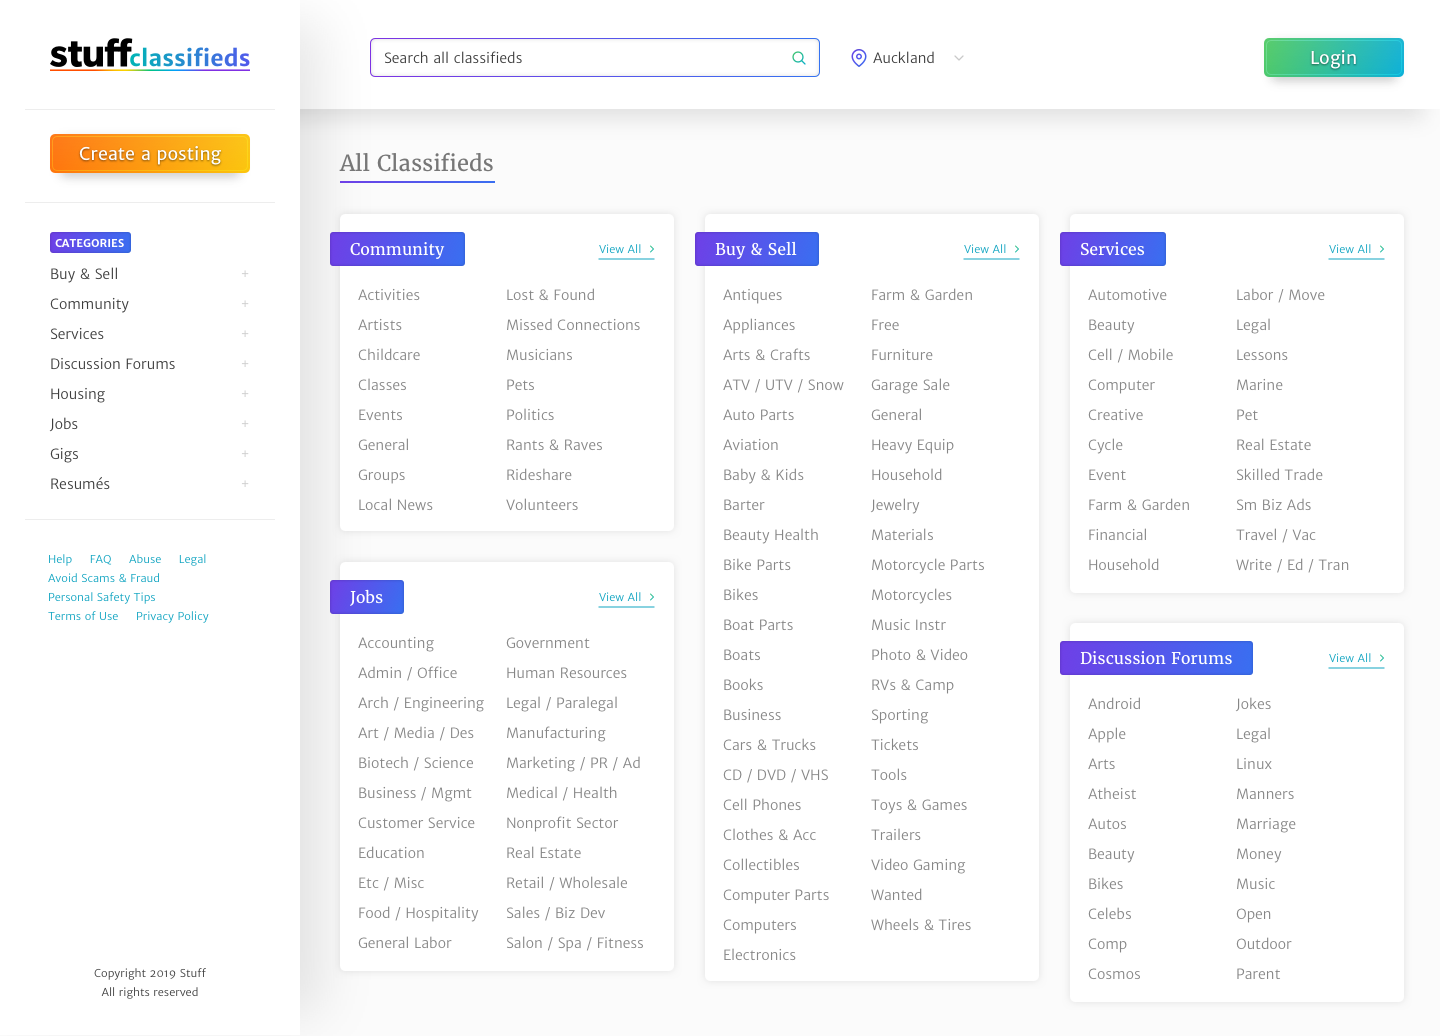
Task: Open the Auckland location dropdown
Action: [x=909, y=58]
